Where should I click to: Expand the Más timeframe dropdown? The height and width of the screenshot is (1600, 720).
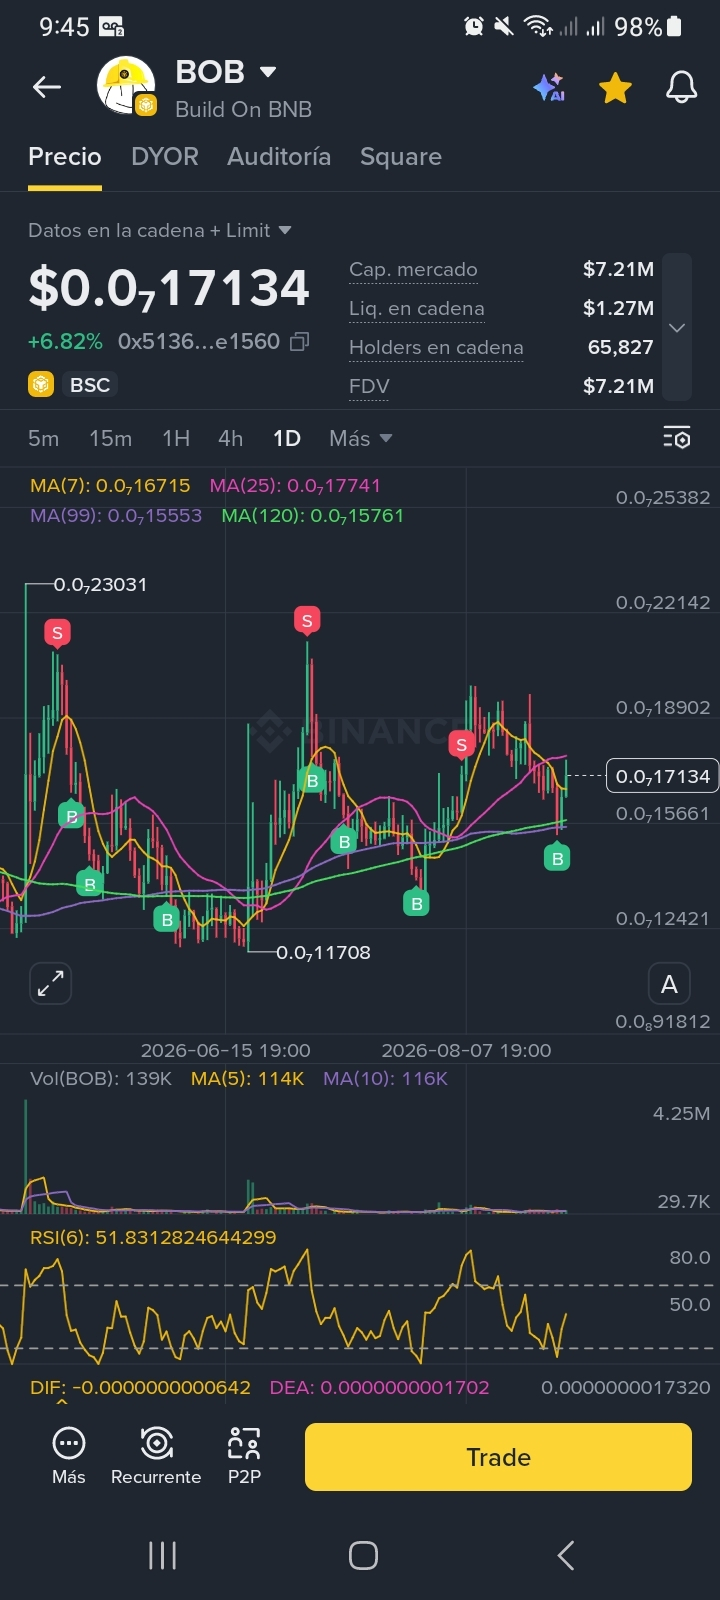tap(360, 439)
